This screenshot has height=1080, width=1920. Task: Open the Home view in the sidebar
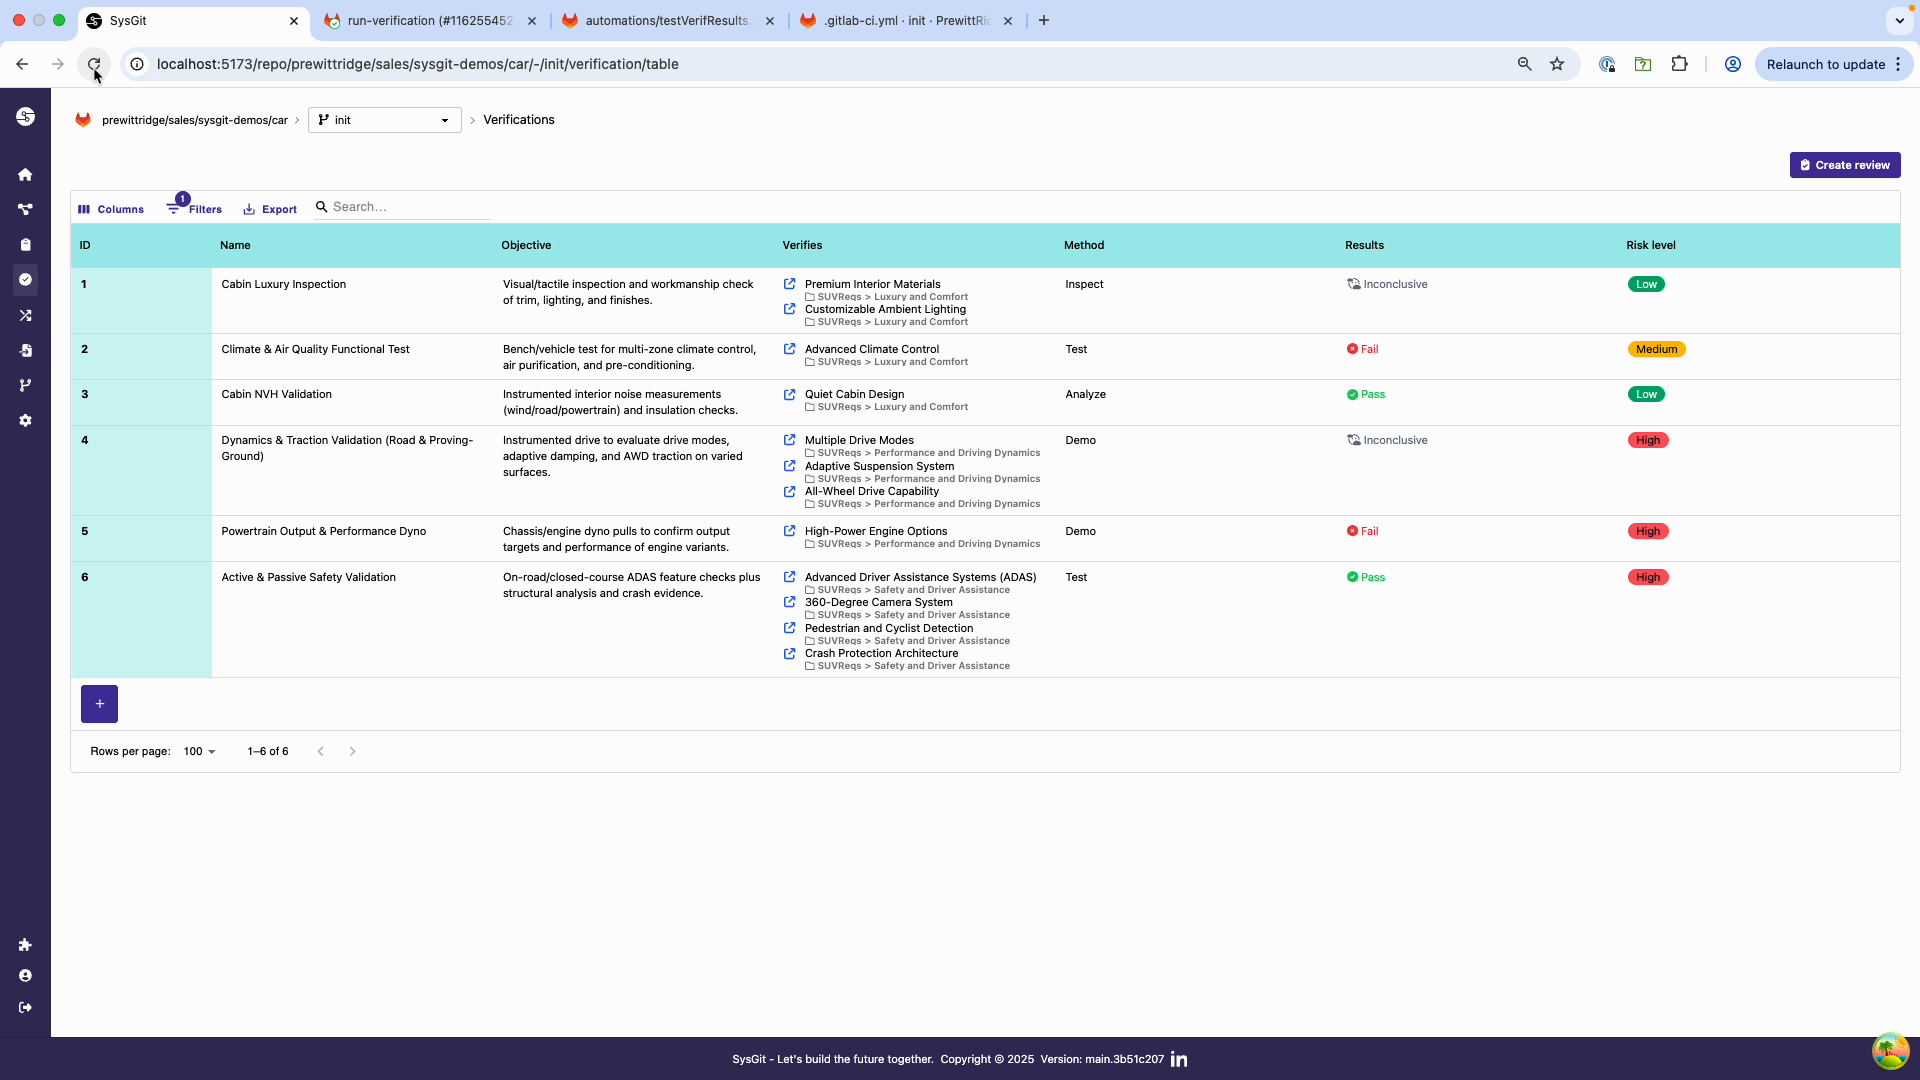click(25, 174)
